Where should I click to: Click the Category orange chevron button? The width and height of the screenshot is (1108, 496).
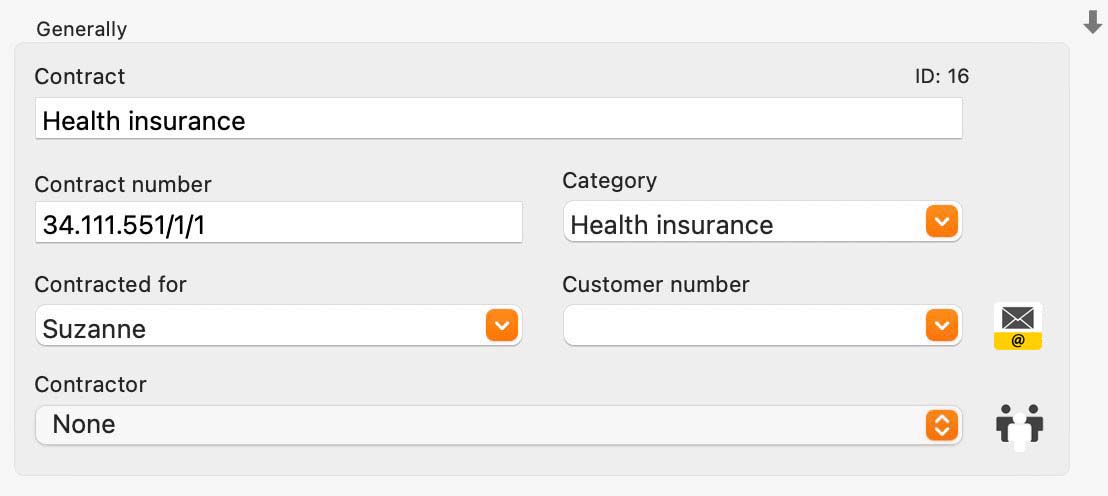pos(942,223)
